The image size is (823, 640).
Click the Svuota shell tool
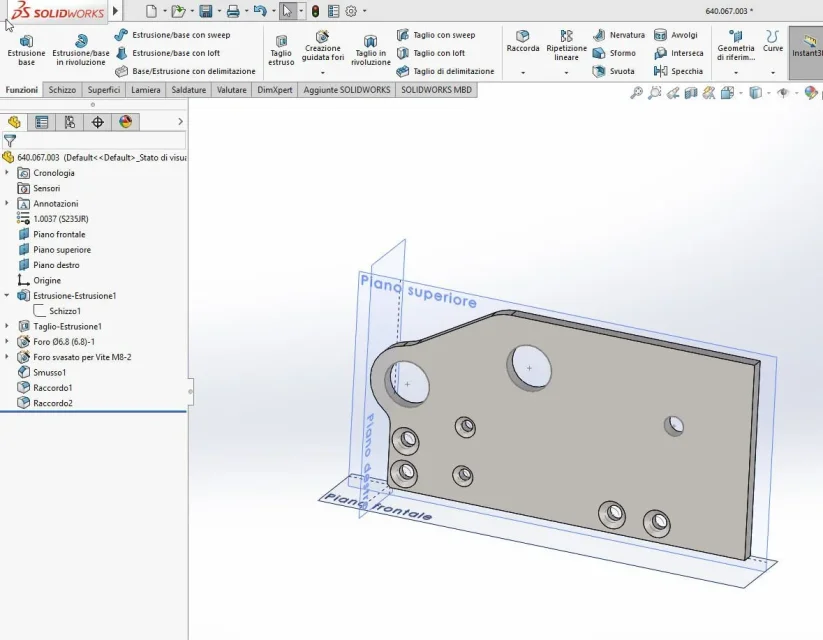[x=614, y=71]
